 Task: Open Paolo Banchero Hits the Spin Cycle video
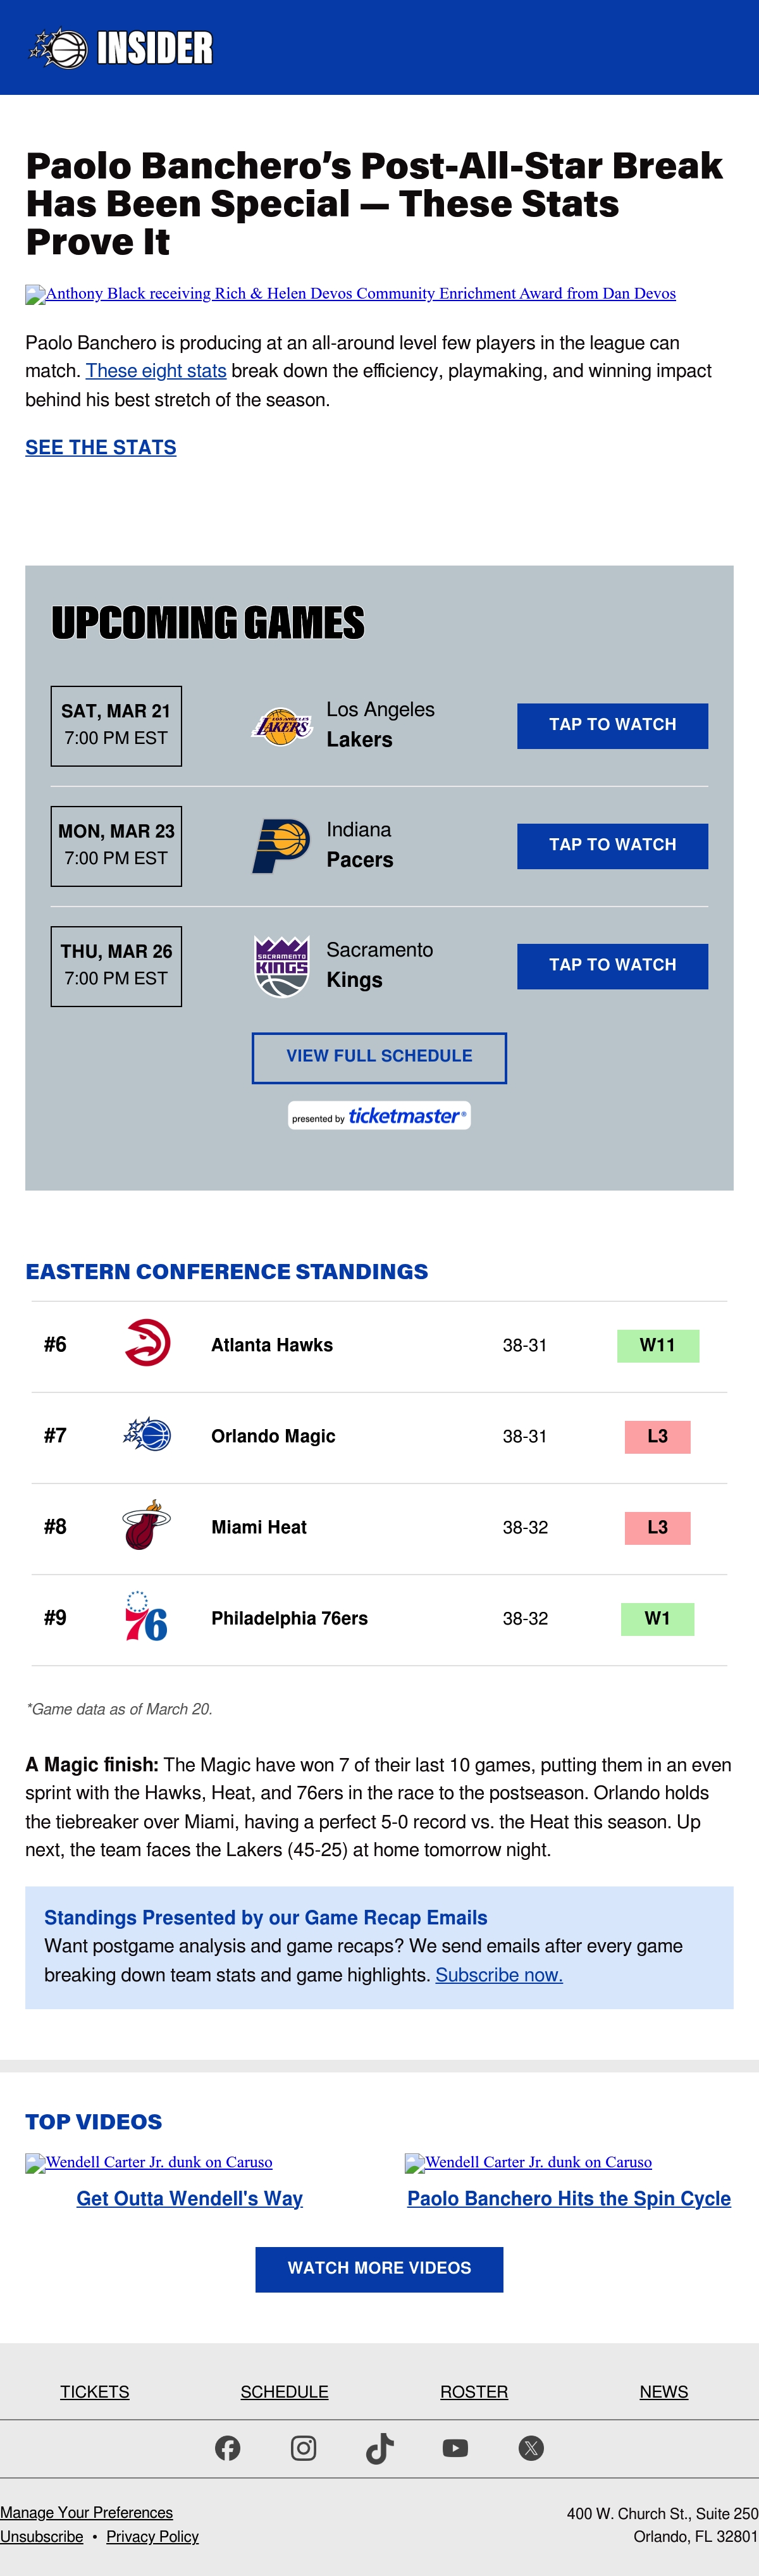tap(569, 2198)
